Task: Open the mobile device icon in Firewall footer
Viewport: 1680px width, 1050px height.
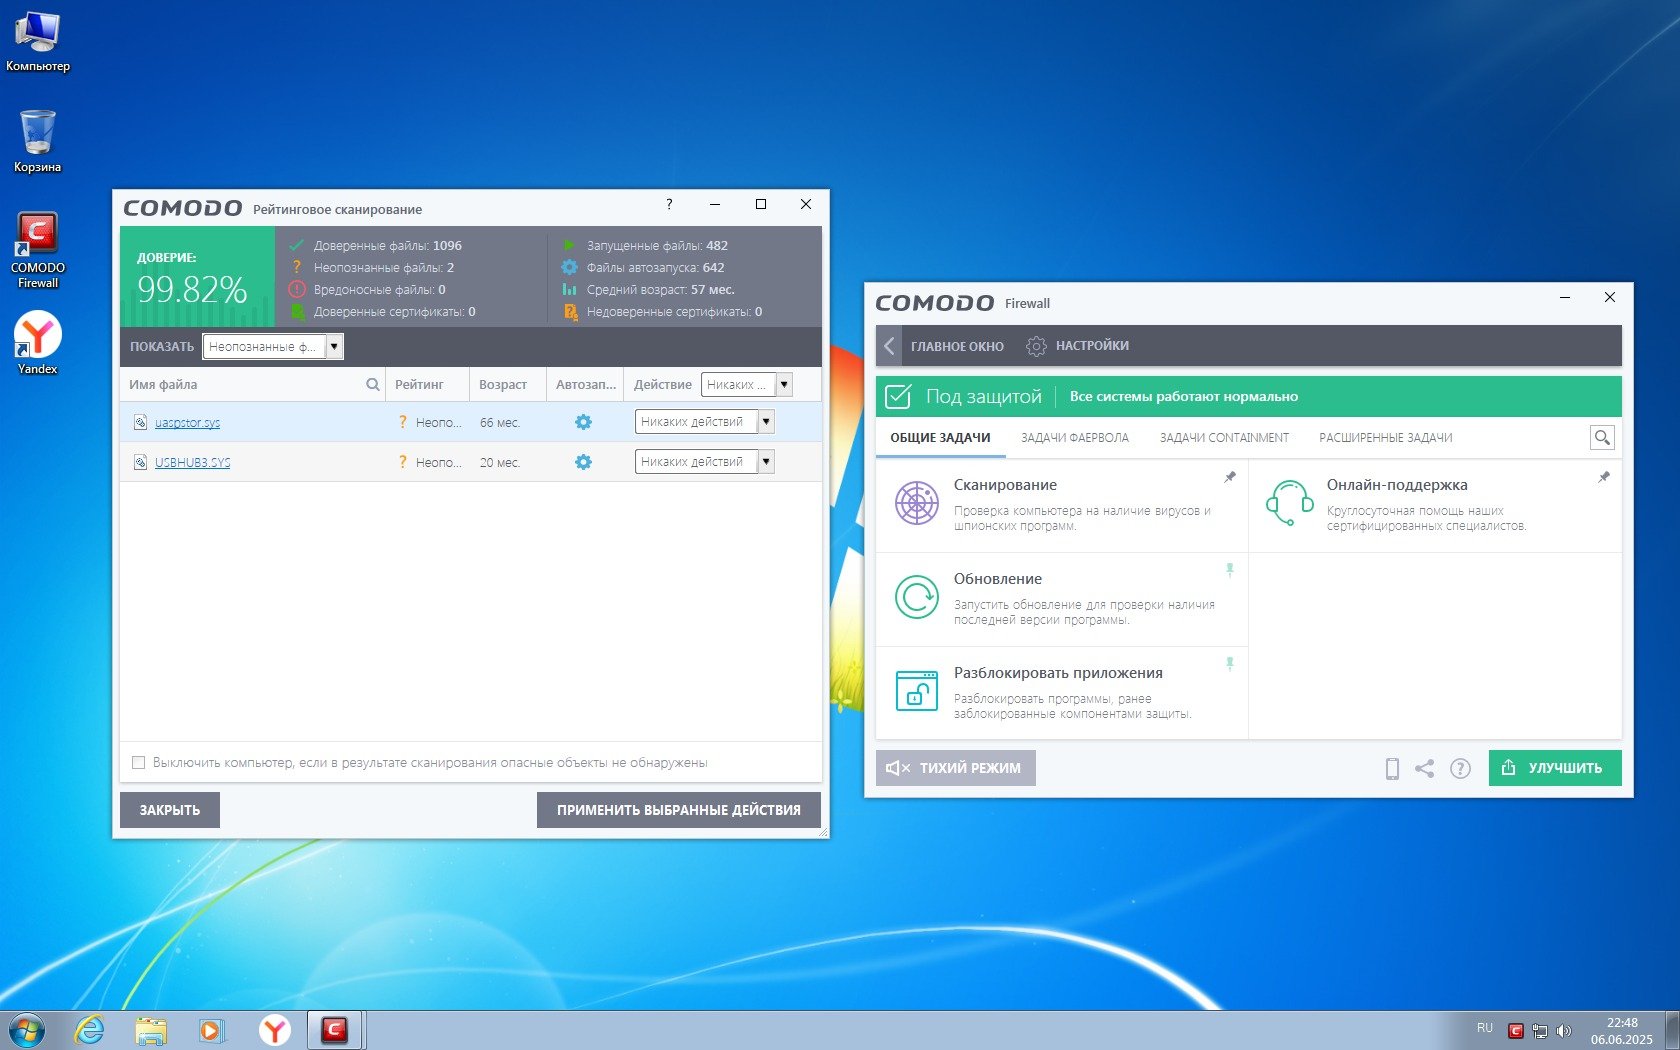Action: 1391,768
